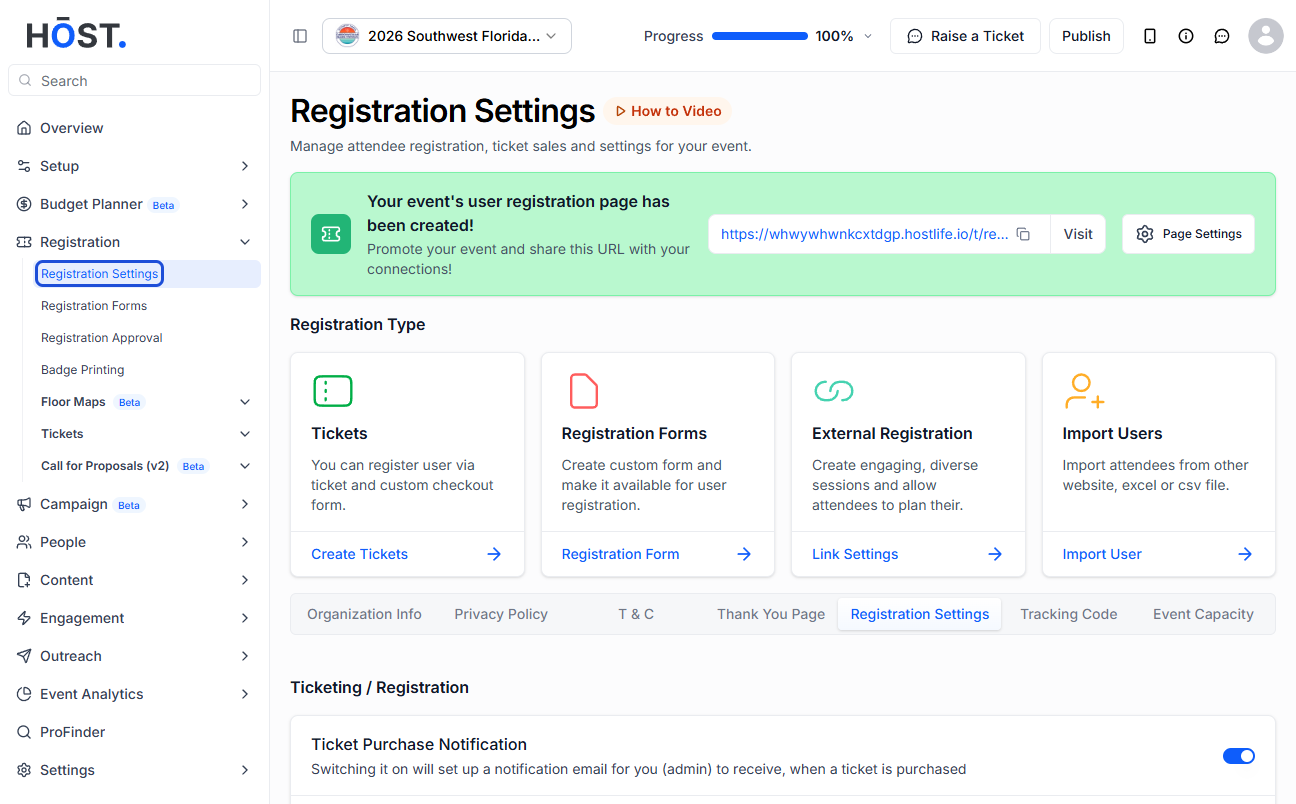Click the Outreach paper plane icon
Image resolution: width=1296 pixels, height=804 pixels.
point(24,656)
